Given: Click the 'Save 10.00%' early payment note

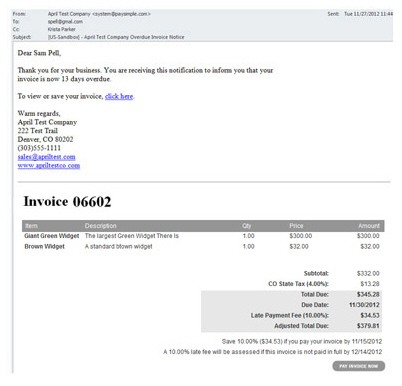Looking at the screenshot, I should [302, 342].
